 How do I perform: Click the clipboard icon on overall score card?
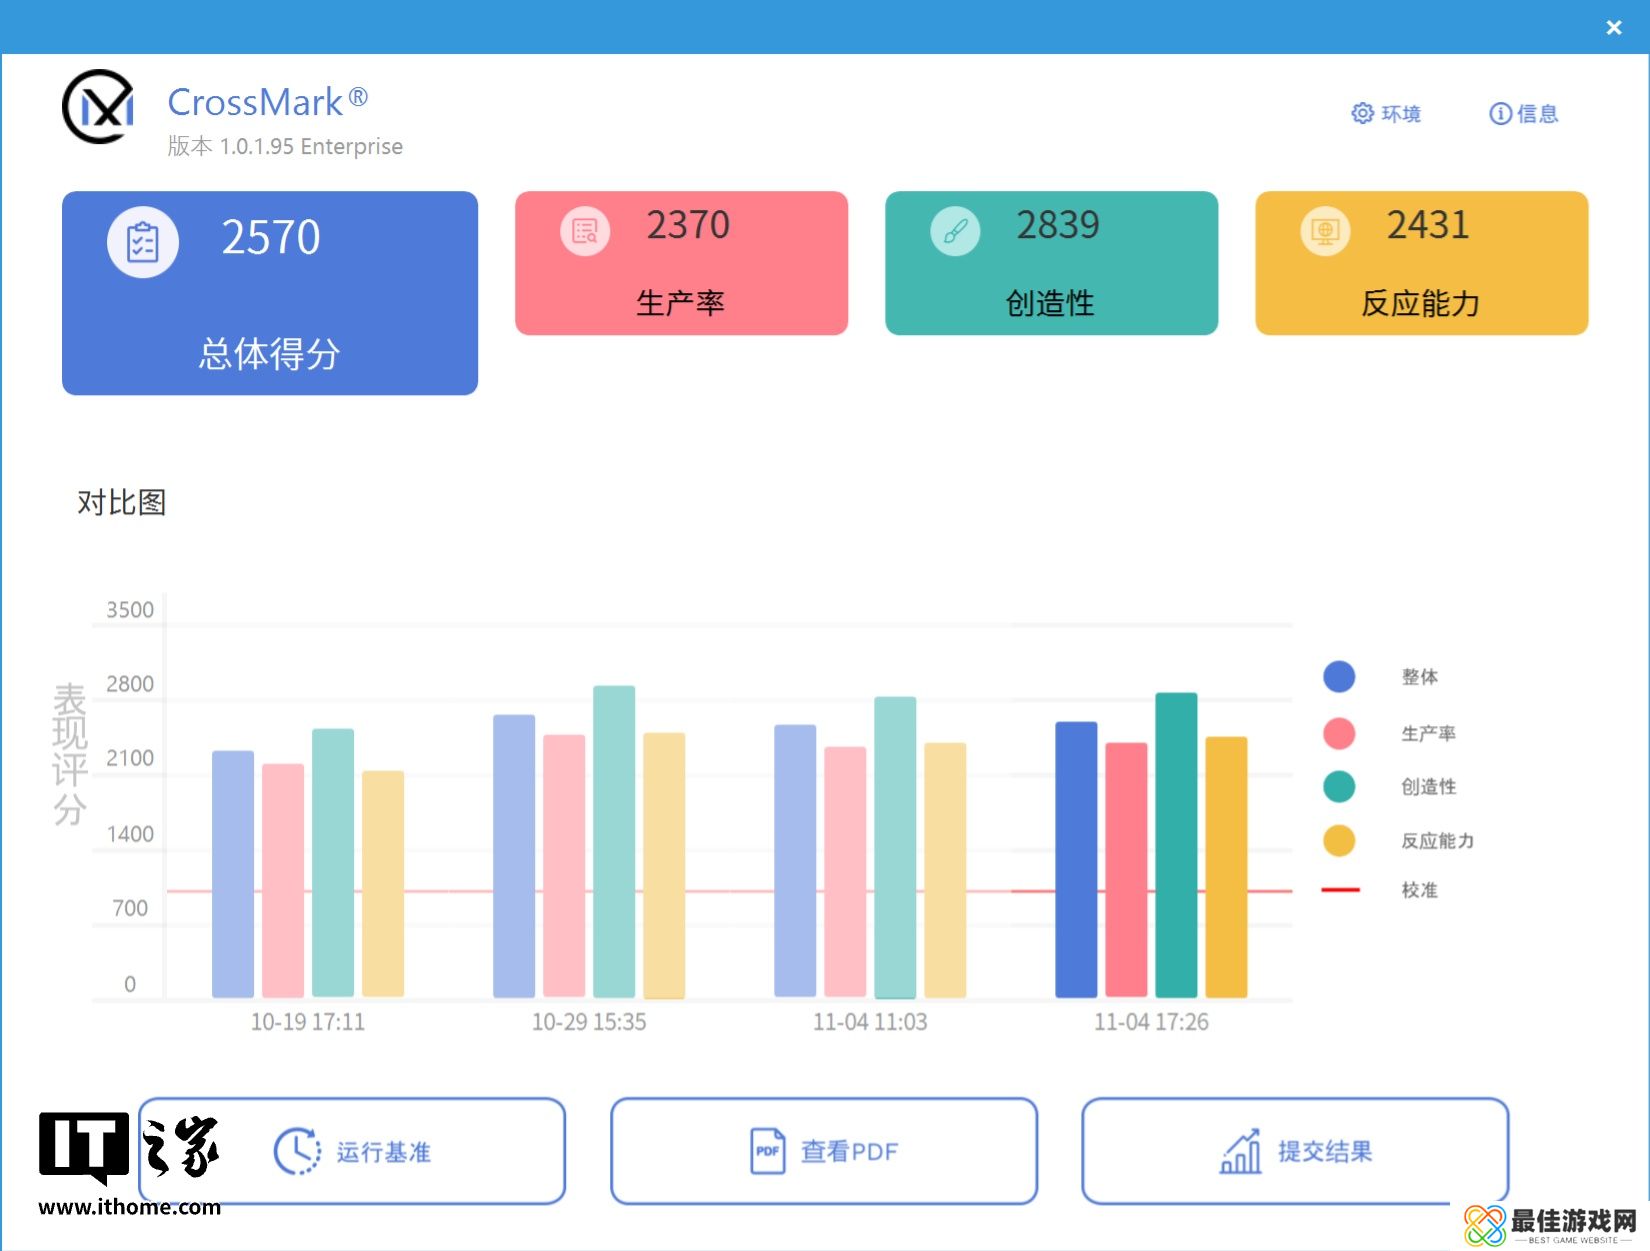click(143, 242)
